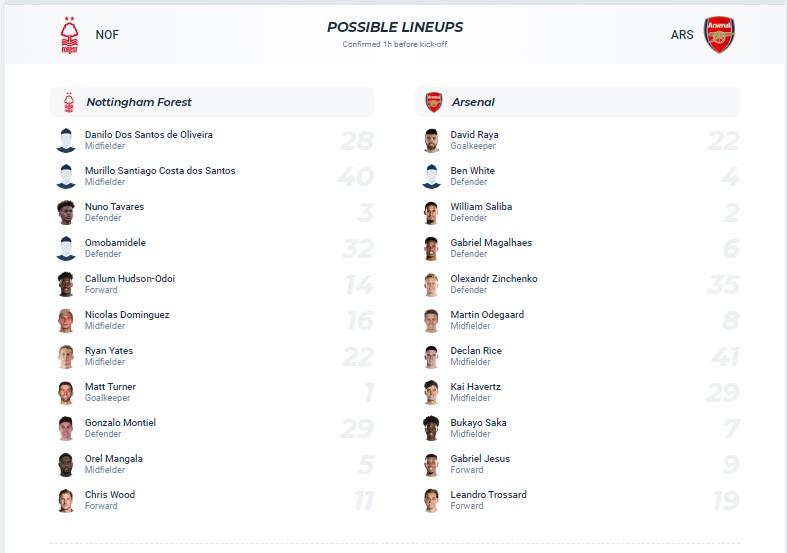Click David Raya's player avatar
Screen dimensions: 787x553
coord(432,140)
